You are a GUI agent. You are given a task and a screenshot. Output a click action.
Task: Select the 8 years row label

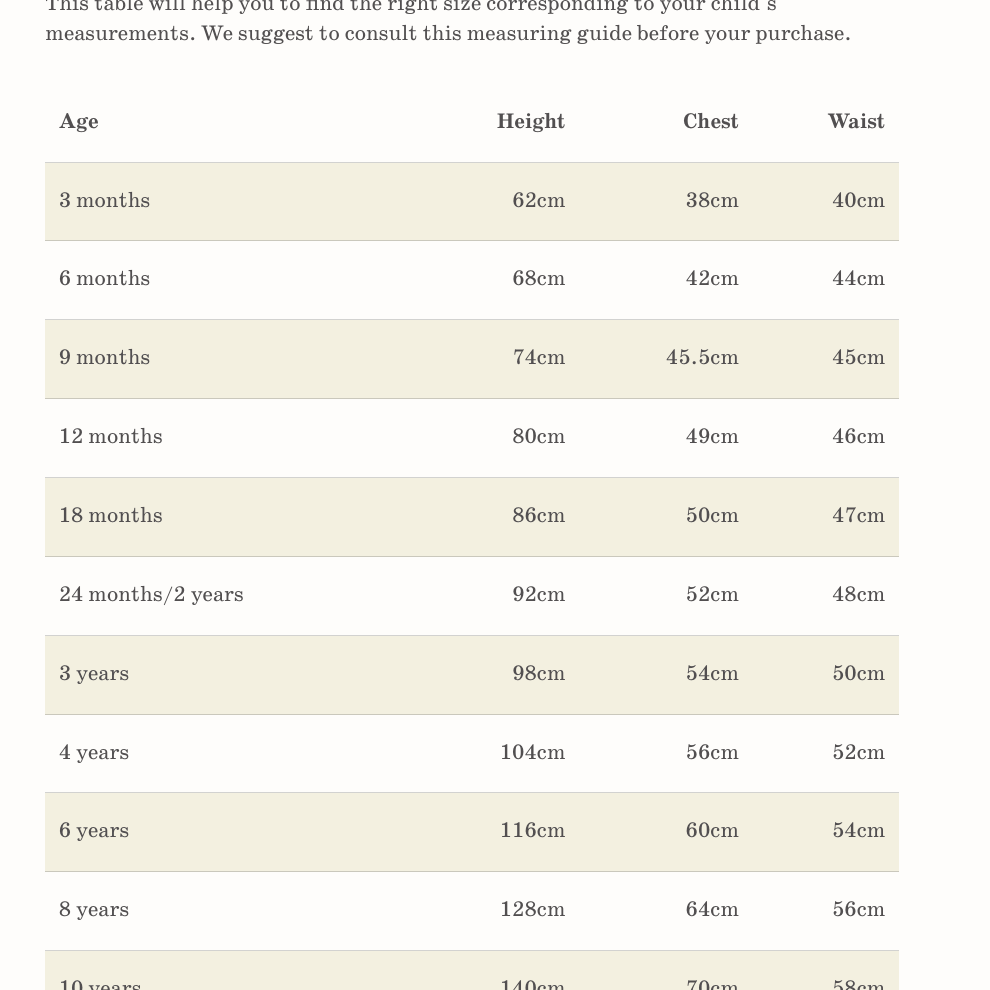(94, 909)
